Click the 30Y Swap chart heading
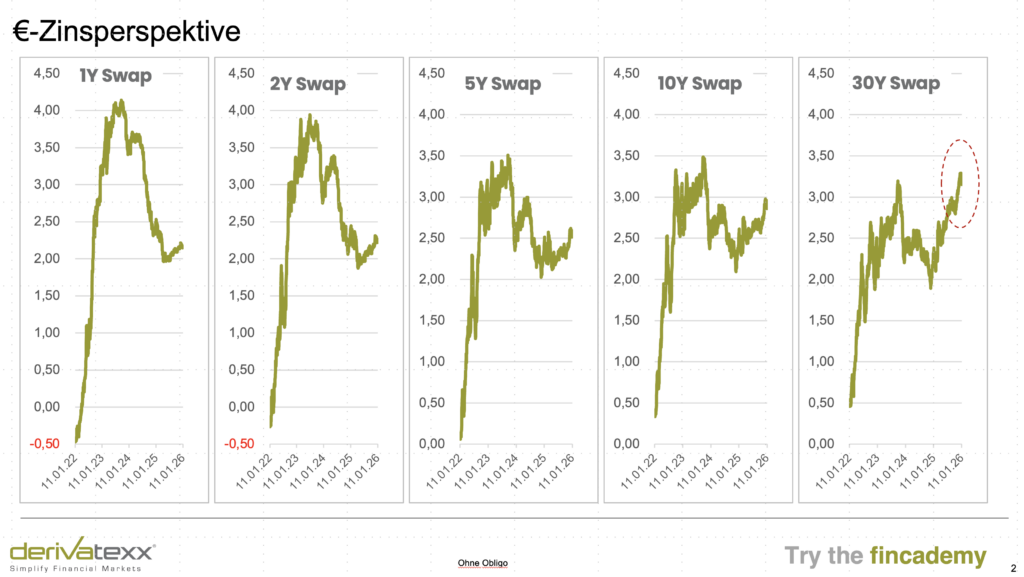Image resolution: width=1024 pixels, height=577 pixels. click(x=894, y=84)
